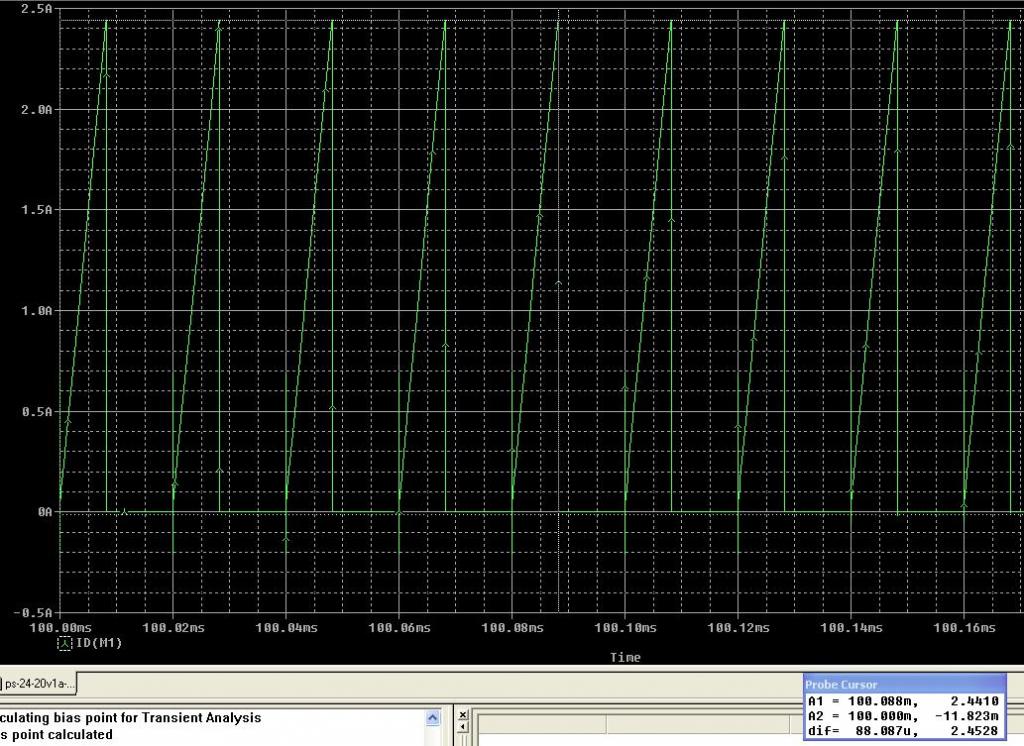Click the 100.08ms x-axis tick label
The image size is (1024, 746).
(x=512, y=628)
